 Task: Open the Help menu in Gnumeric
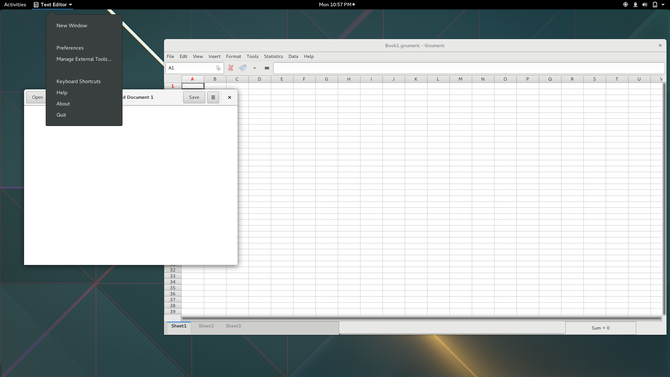coord(309,56)
